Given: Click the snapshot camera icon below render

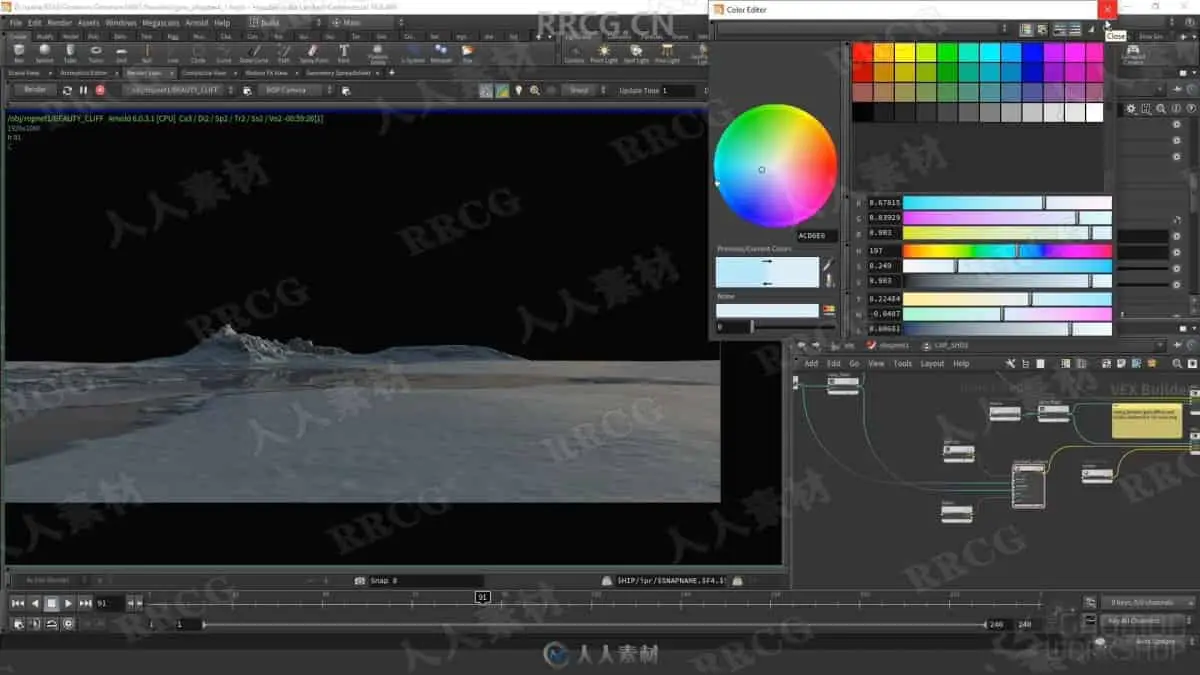Looking at the screenshot, I should pos(359,581).
